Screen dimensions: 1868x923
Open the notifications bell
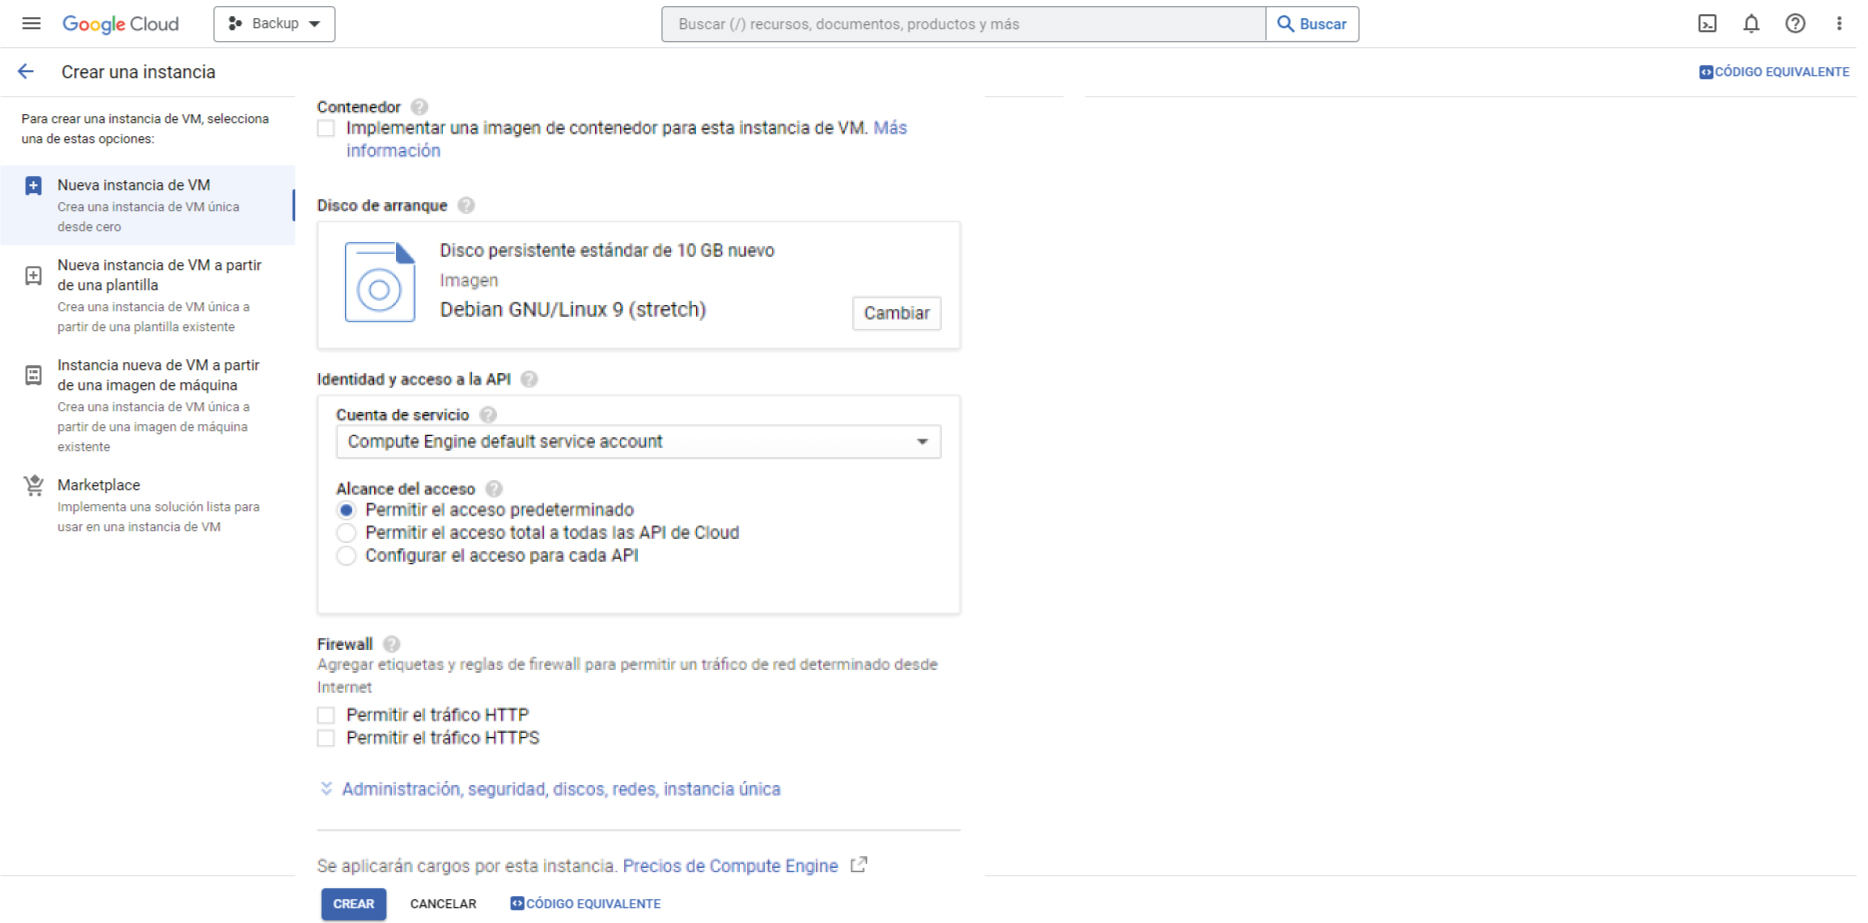click(x=1751, y=24)
